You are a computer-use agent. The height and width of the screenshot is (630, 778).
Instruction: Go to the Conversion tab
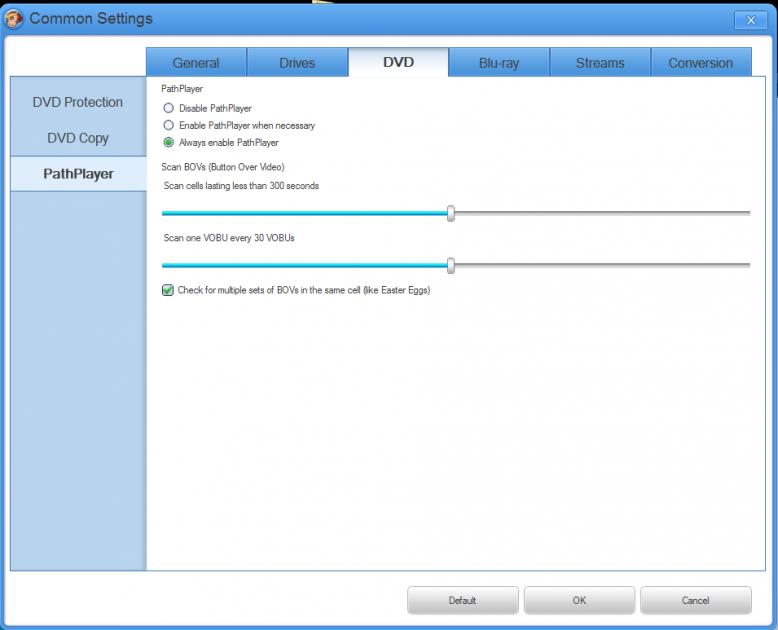pyautogui.click(x=701, y=63)
